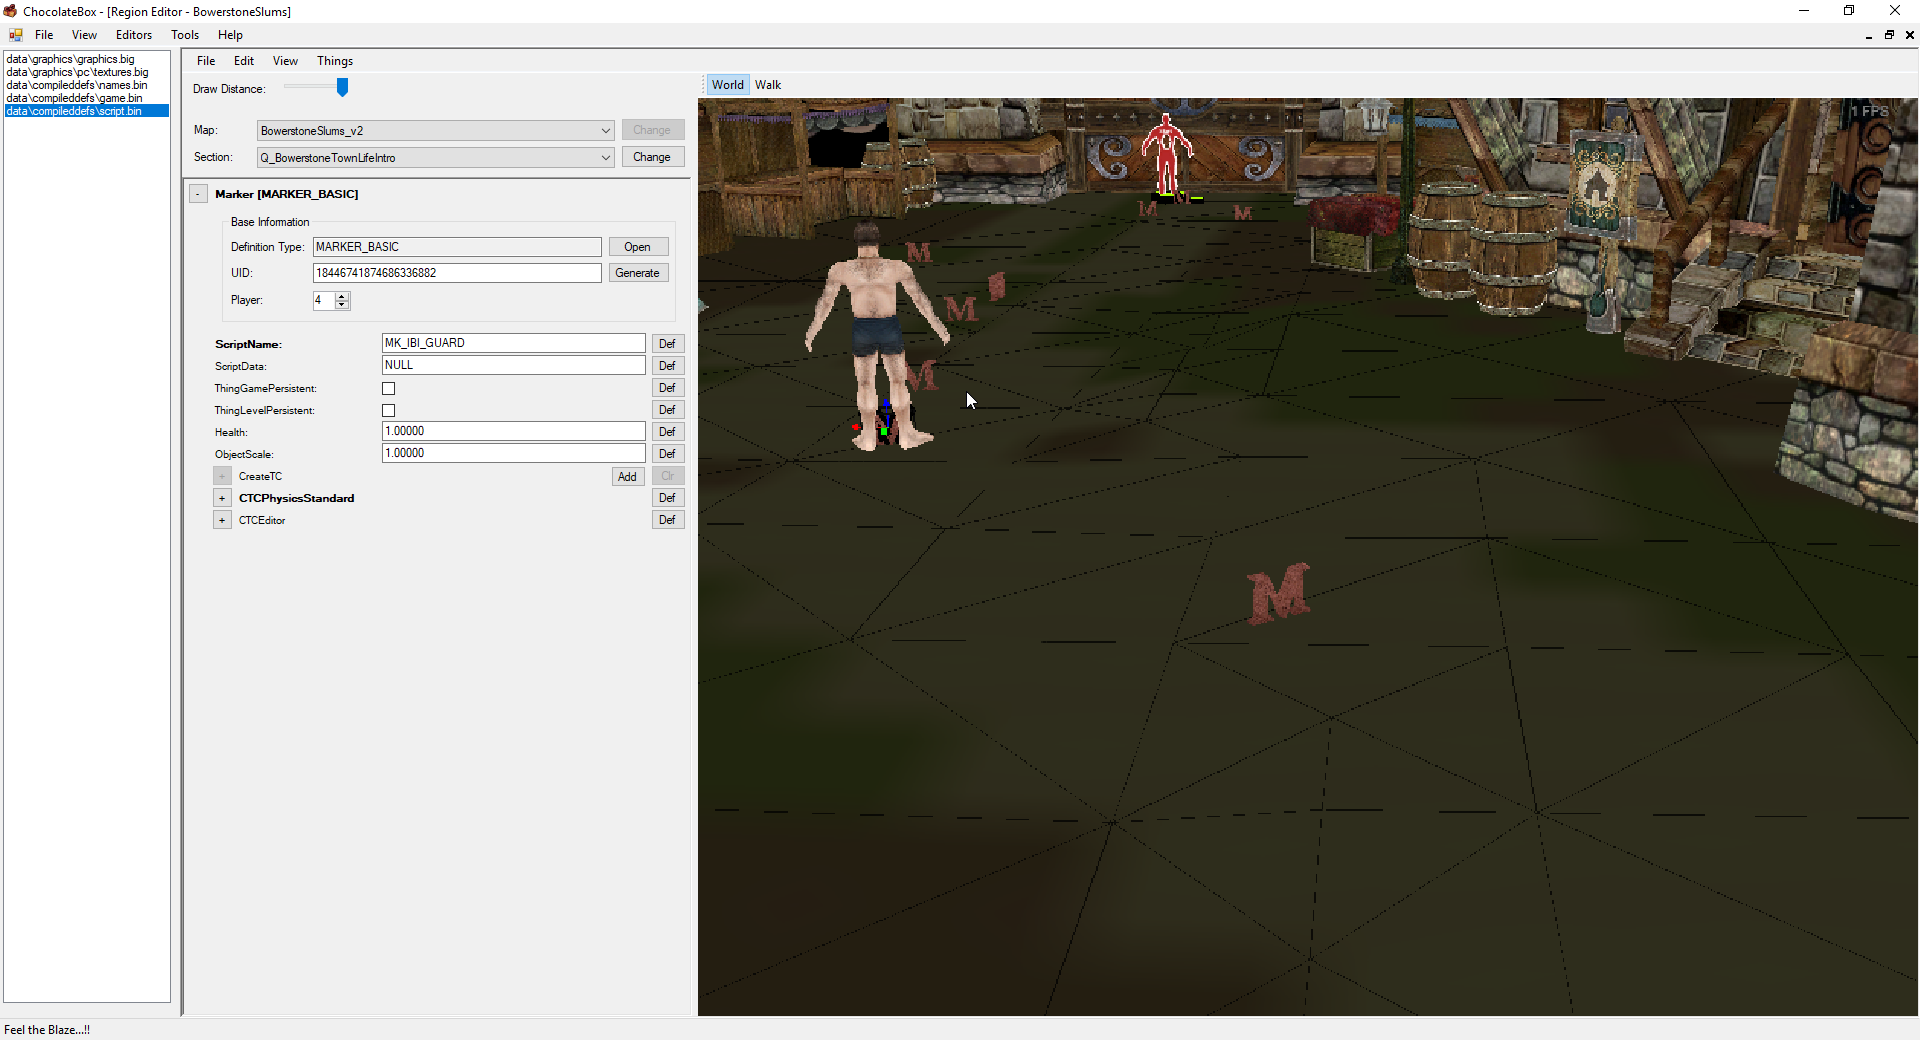
Task: Increase the Player number with up arrow
Action: point(343,296)
